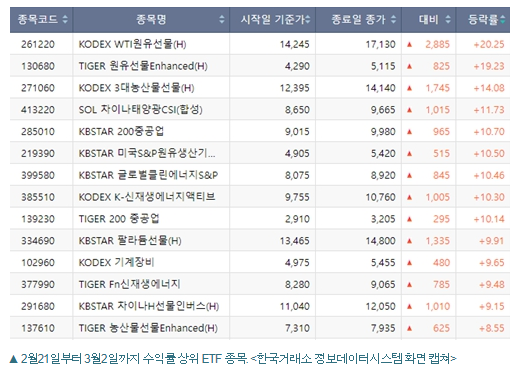Select TIGER 농산물선물Enhanced(H) name
Screen dimensions: 519x369
tap(148, 328)
